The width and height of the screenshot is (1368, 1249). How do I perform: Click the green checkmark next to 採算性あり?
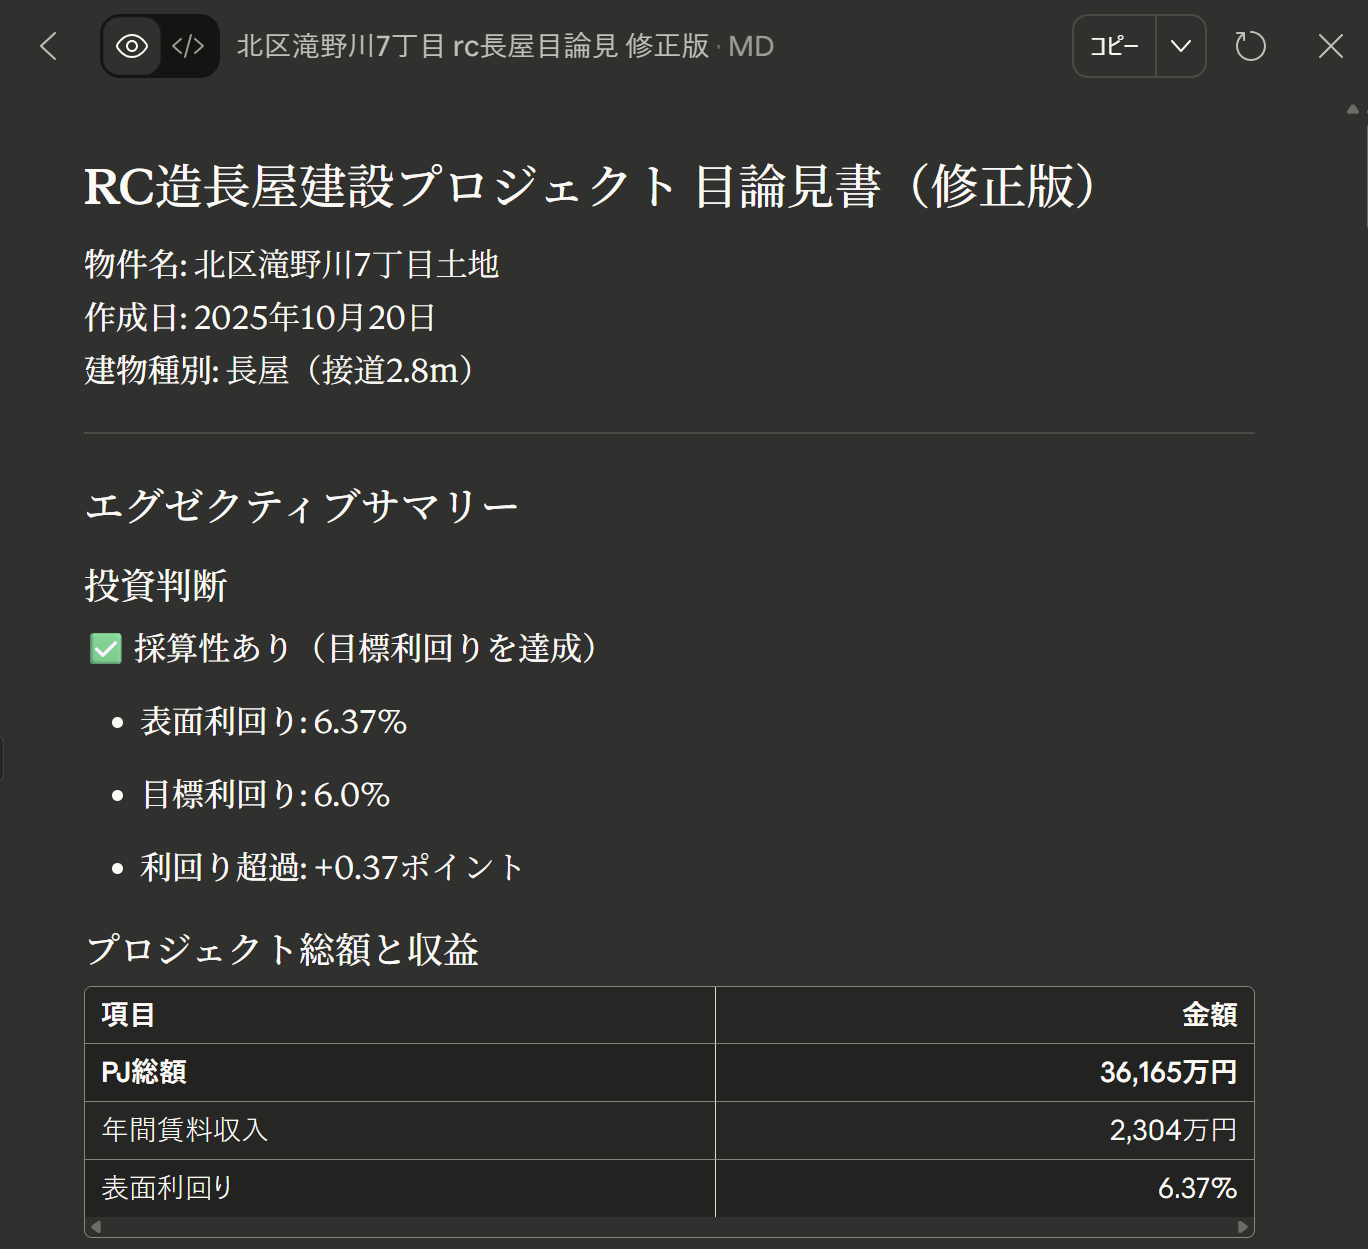[106, 649]
